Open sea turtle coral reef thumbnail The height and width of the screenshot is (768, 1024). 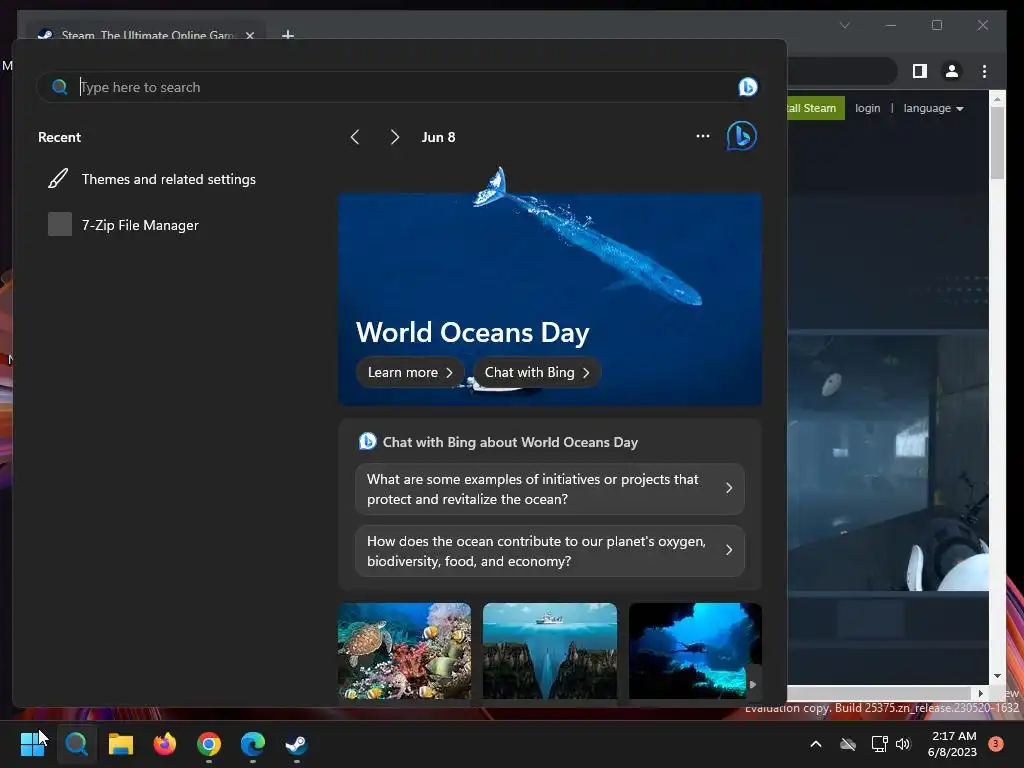click(404, 651)
